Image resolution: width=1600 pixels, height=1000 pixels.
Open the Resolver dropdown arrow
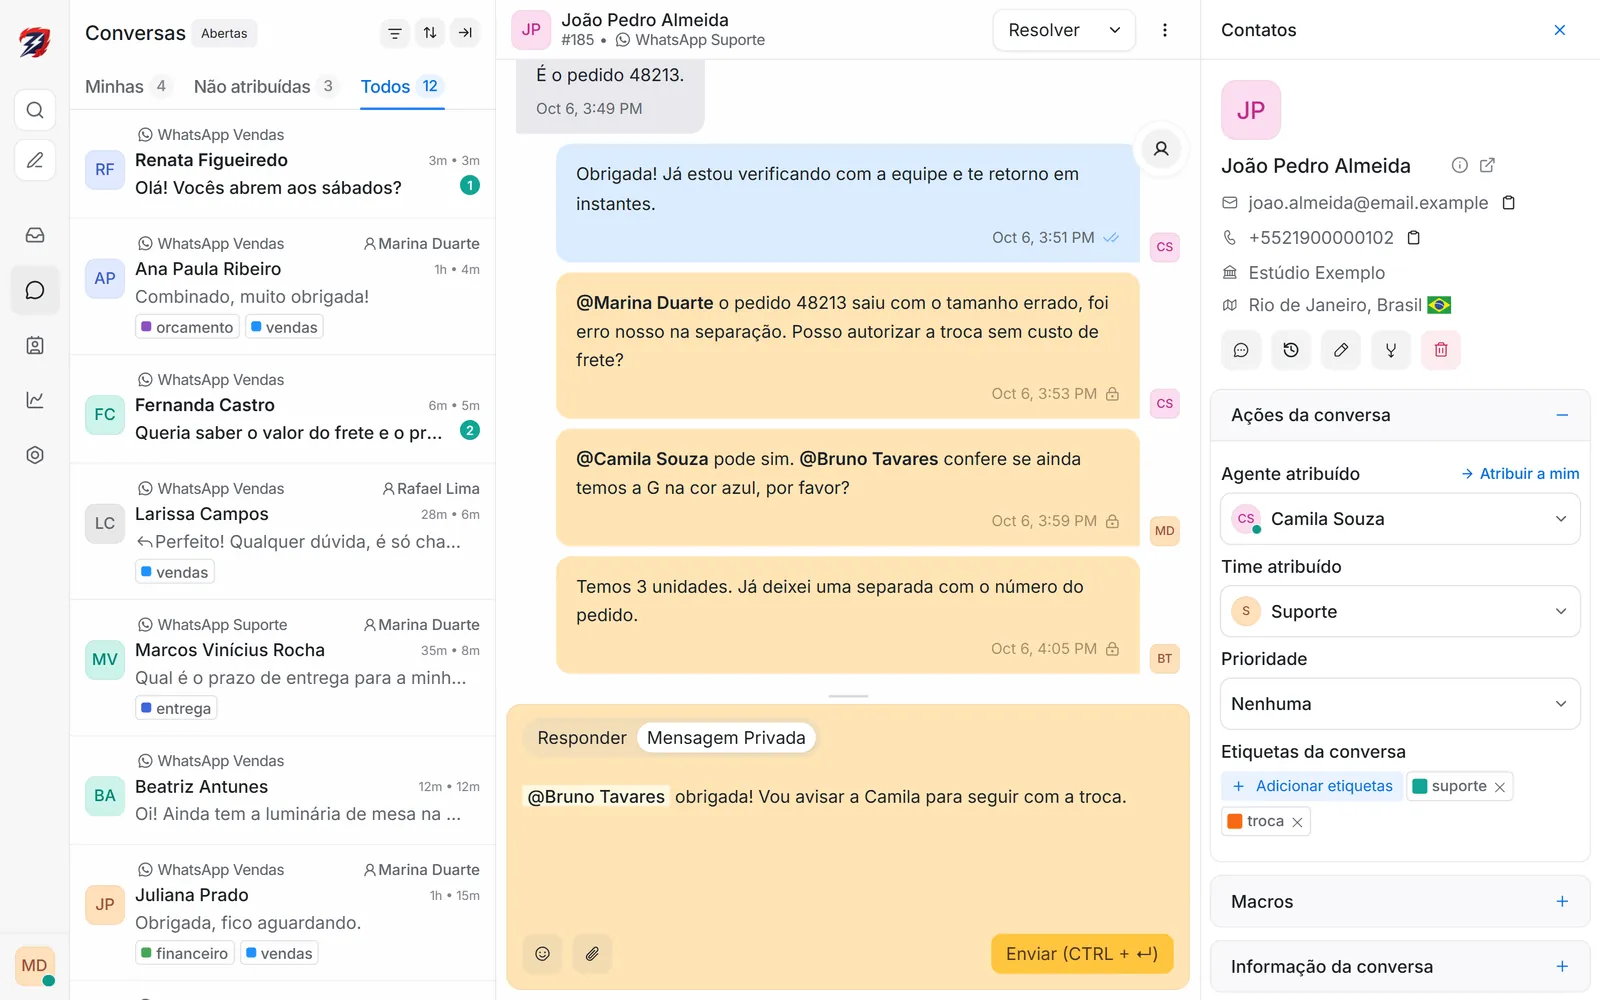[1115, 30]
